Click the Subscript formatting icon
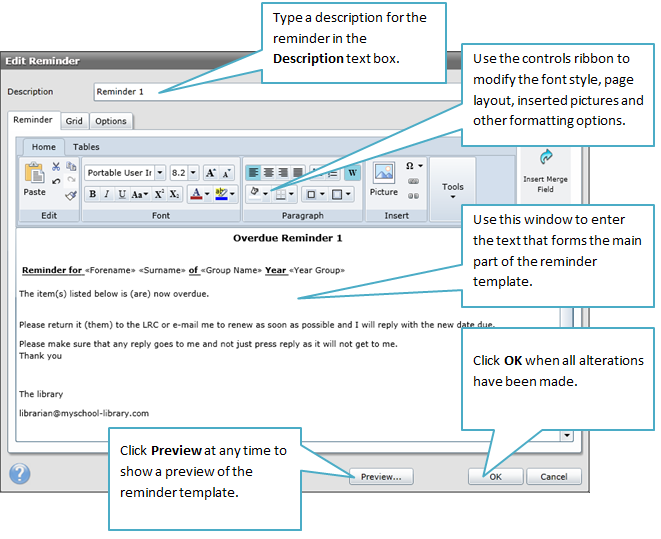This screenshot has width=661, height=539. click(174, 194)
